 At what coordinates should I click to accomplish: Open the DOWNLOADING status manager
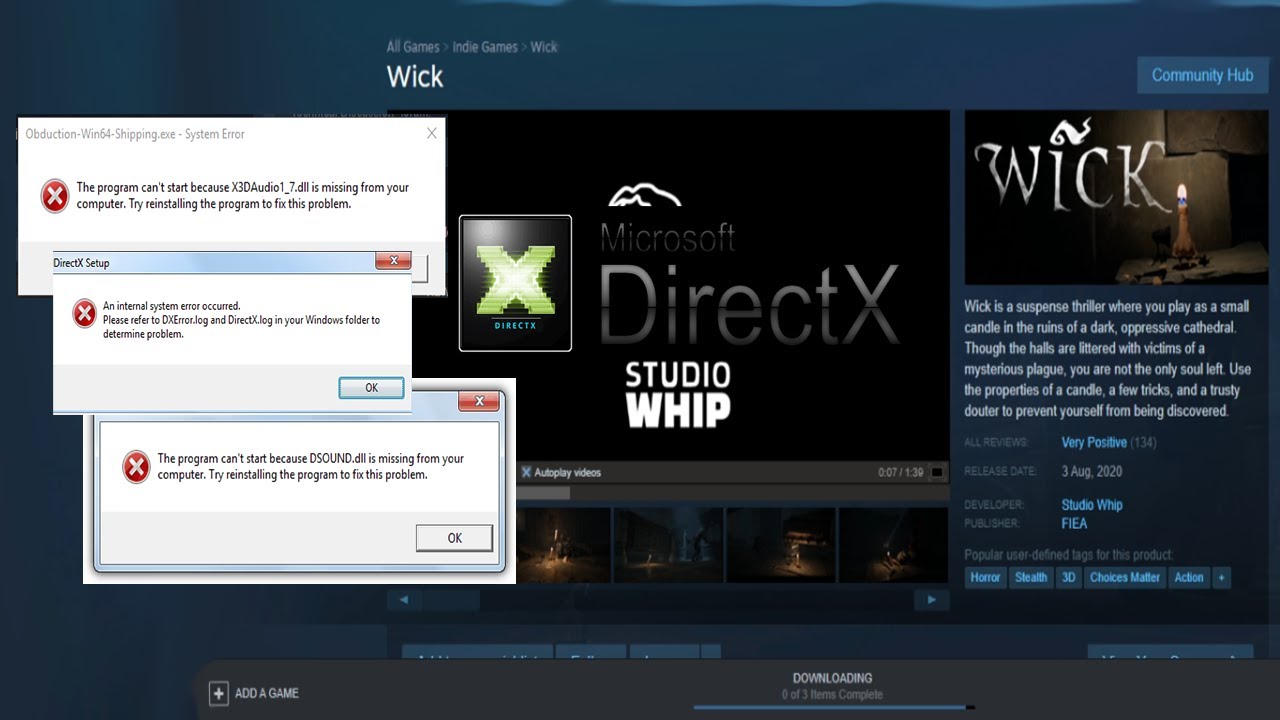click(832, 678)
